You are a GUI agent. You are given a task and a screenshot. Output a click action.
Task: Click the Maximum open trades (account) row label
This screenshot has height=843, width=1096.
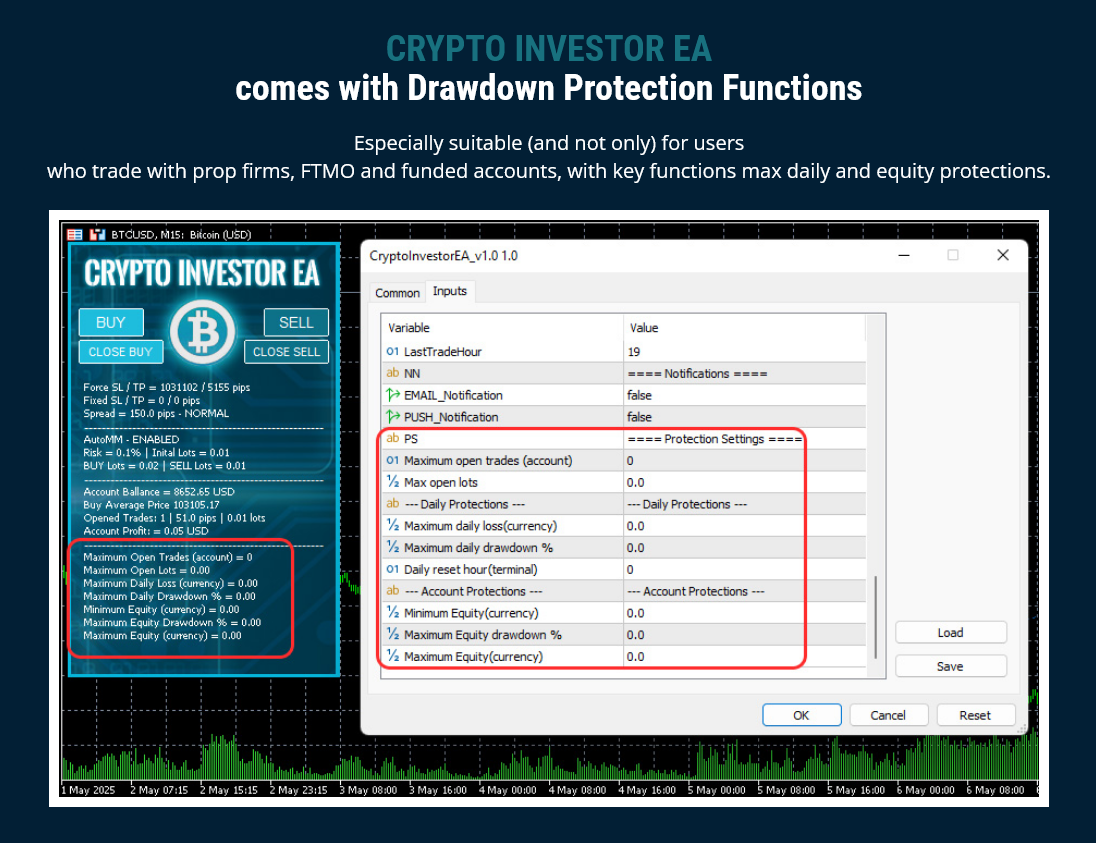(488, 460)
